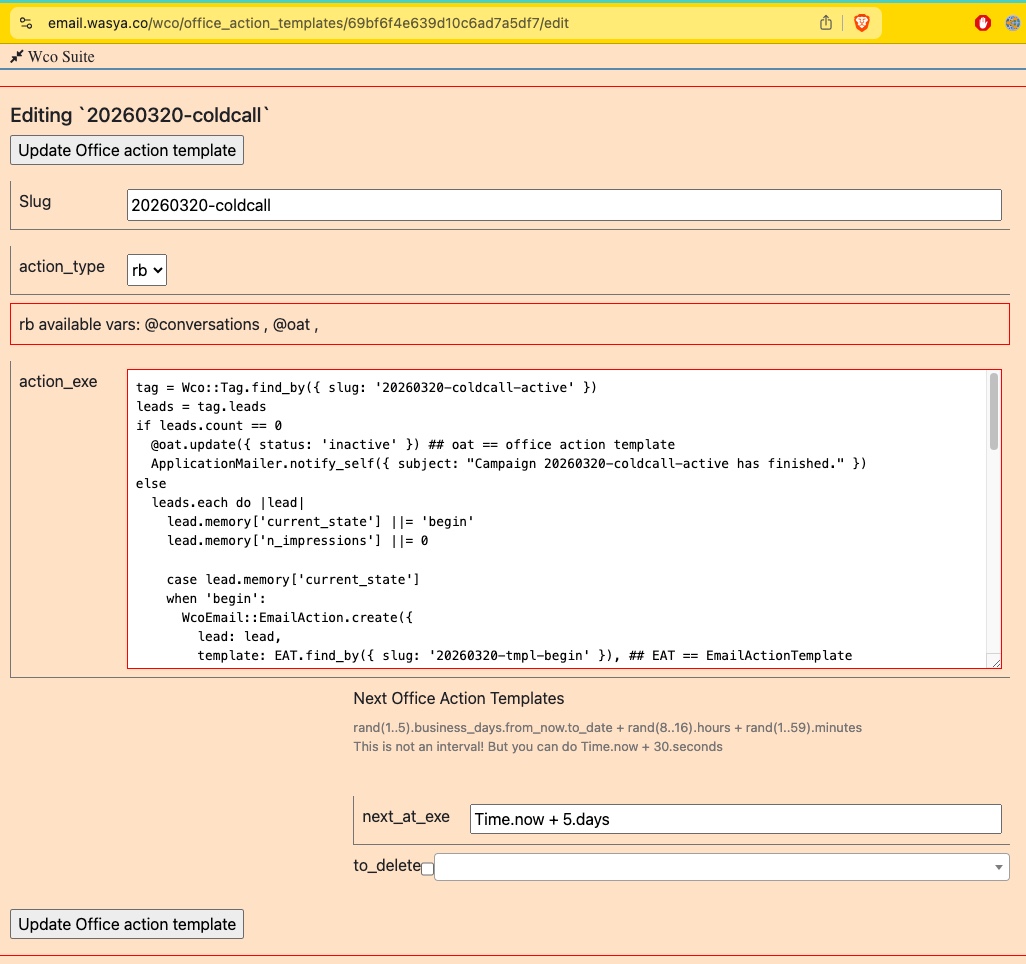Click the caret arrow on to_delete dropdown

(997, 867)
